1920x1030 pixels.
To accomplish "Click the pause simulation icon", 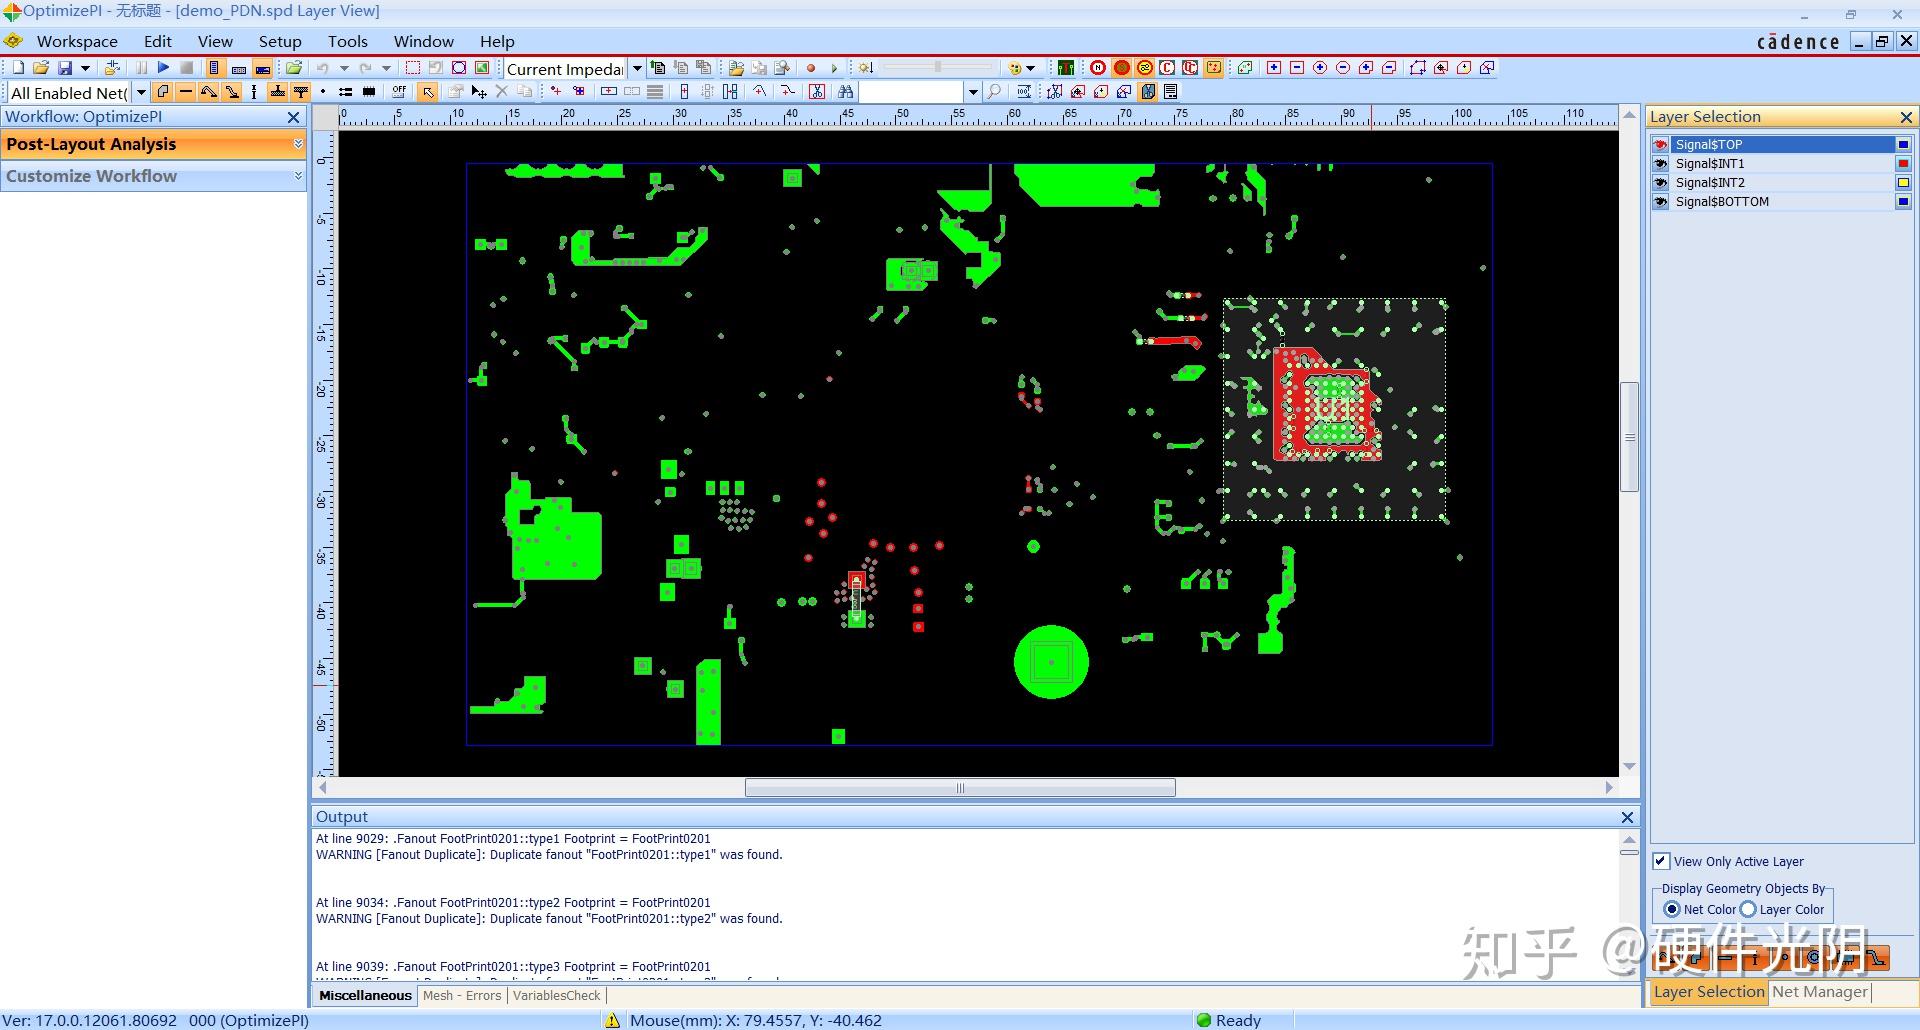I will 141,68.
